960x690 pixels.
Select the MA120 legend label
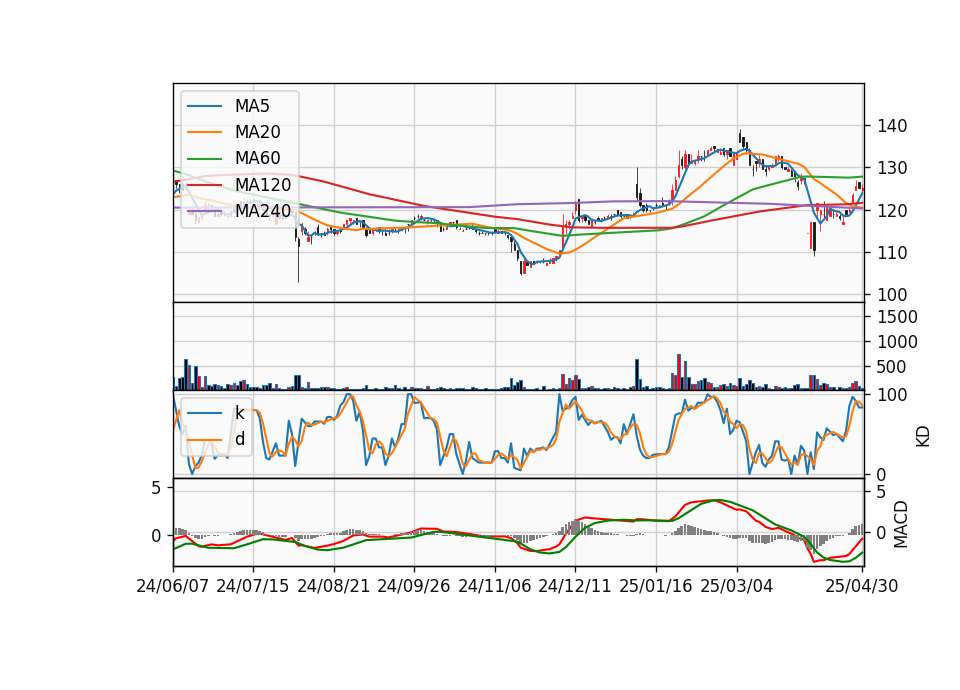[263, 185]
